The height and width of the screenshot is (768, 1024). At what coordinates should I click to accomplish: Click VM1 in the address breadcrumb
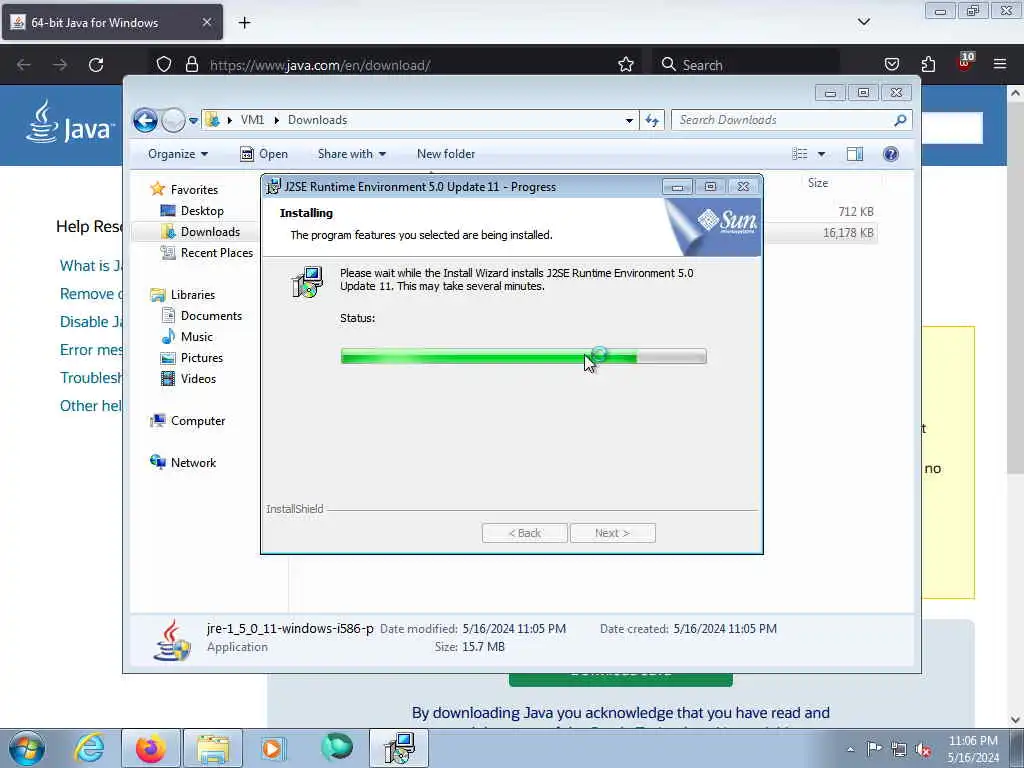pos(252,120)
